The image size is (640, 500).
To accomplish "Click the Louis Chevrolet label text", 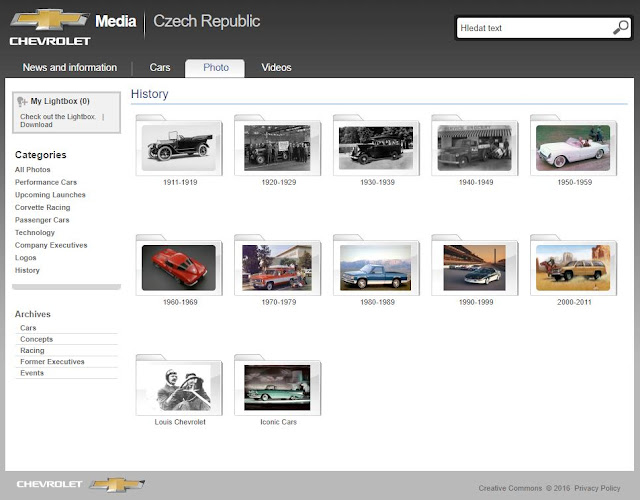I will click(180, 422).
